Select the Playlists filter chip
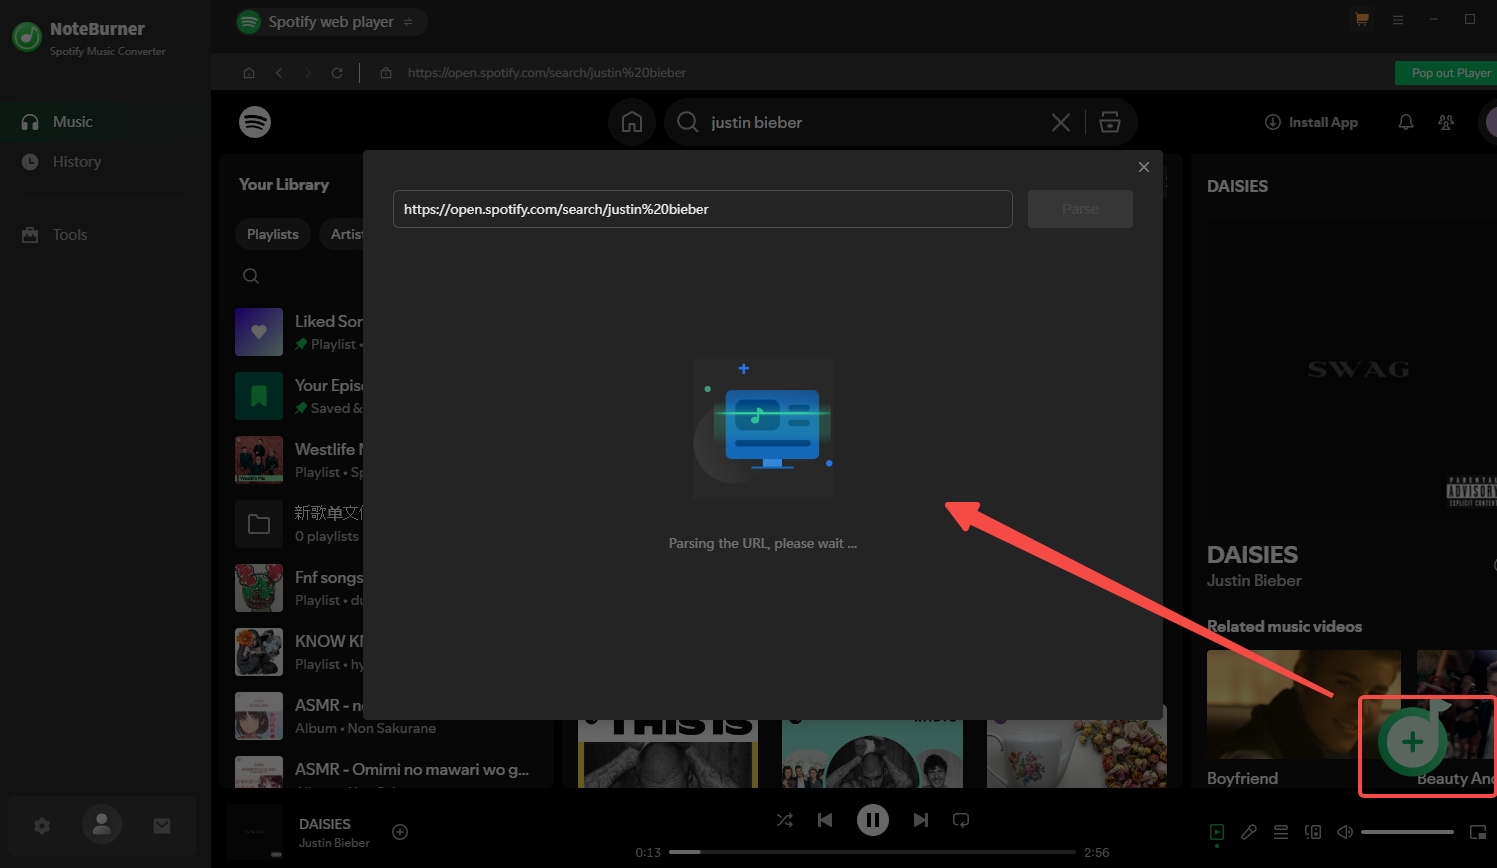Image resolution: width=1497 pixels, height=868 pixels. tap(273, 234)
